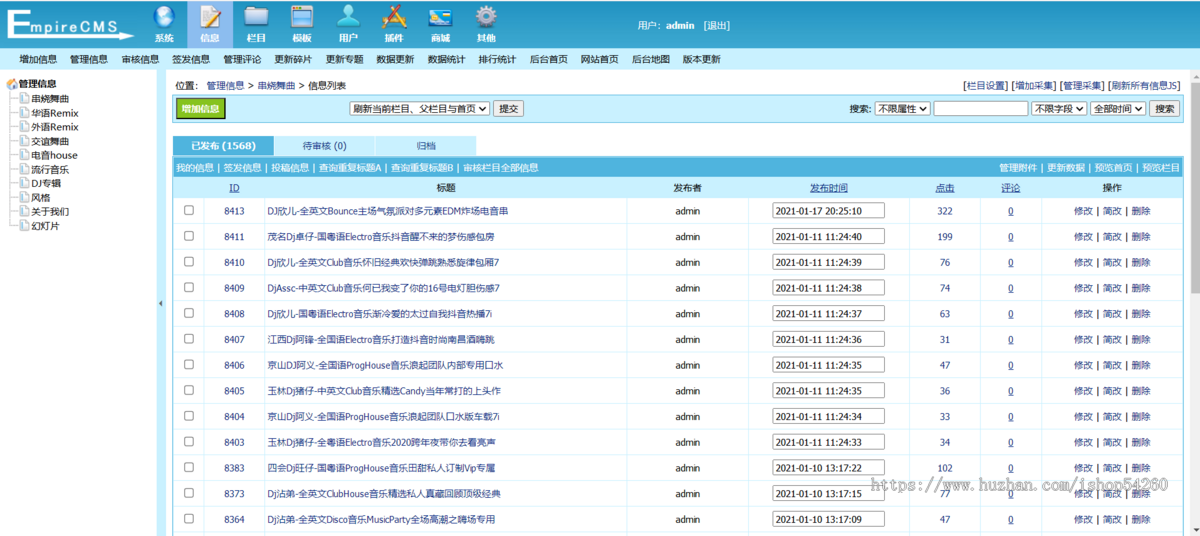This screenshot has height=536, width=1200.
Task: Click the page icon beside 华语Remix
Action: [x=24, y=113]
